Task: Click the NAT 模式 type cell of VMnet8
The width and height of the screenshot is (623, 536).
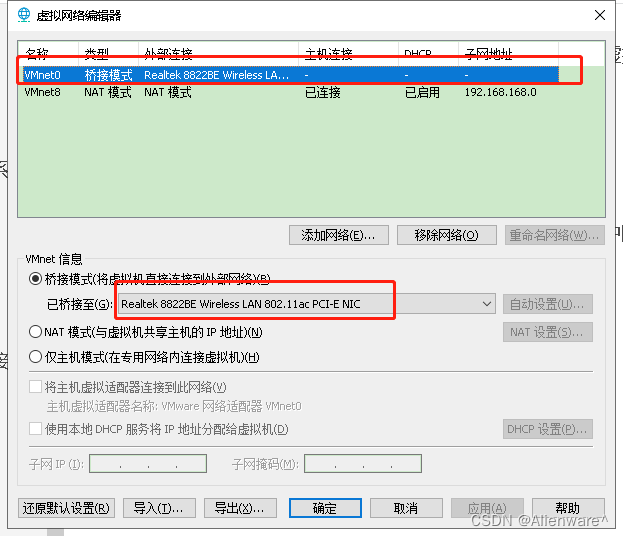Action: [108, 92]
